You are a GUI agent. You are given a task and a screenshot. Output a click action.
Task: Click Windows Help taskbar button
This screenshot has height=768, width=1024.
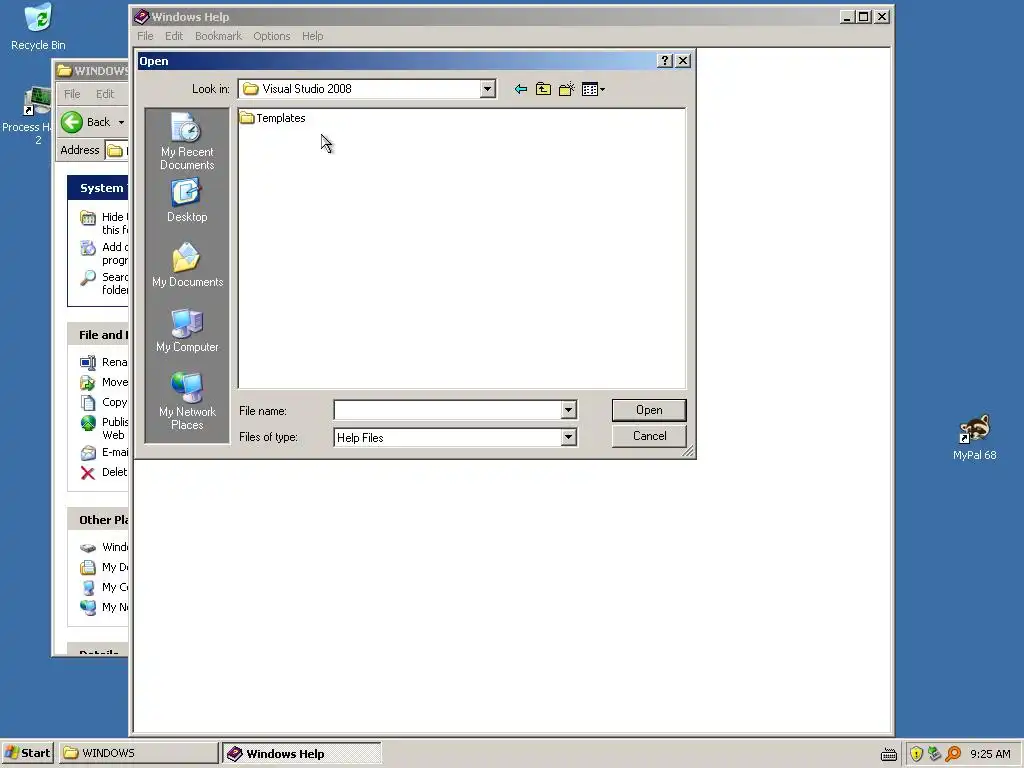[302, 753]
